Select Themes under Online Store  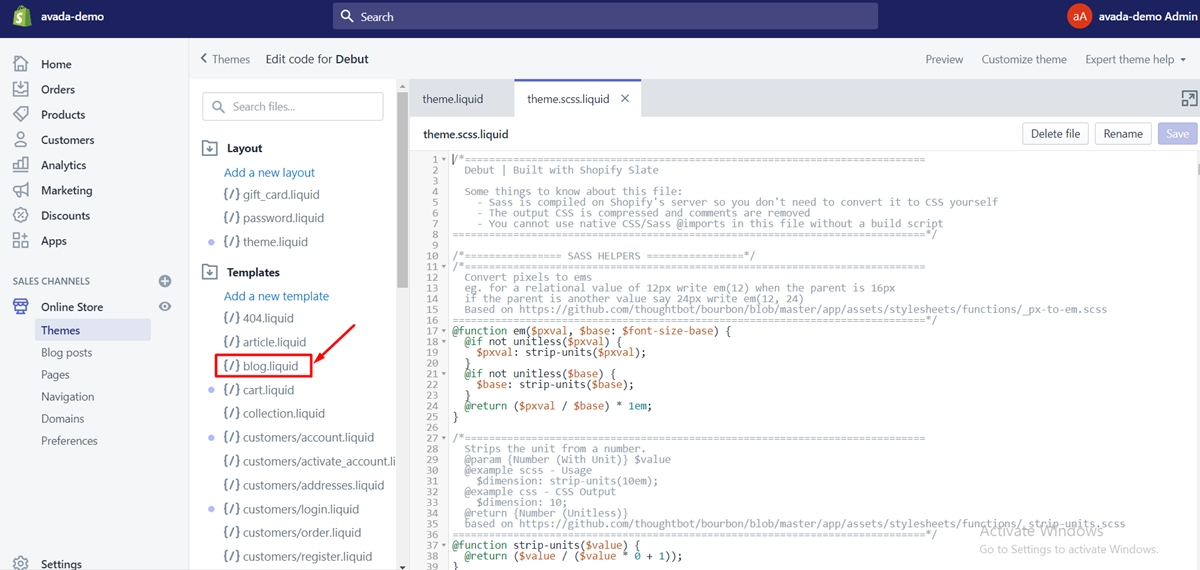[92, 330]
